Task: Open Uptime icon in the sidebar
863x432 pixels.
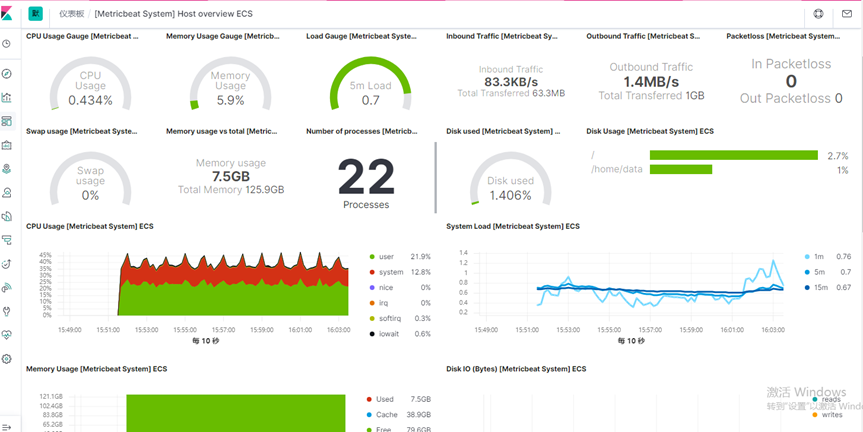Action: pos(7,287)
